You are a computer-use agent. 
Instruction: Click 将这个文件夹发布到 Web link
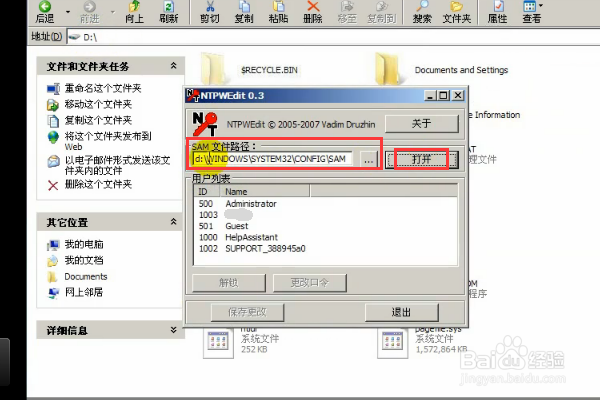tap(108, 141)
